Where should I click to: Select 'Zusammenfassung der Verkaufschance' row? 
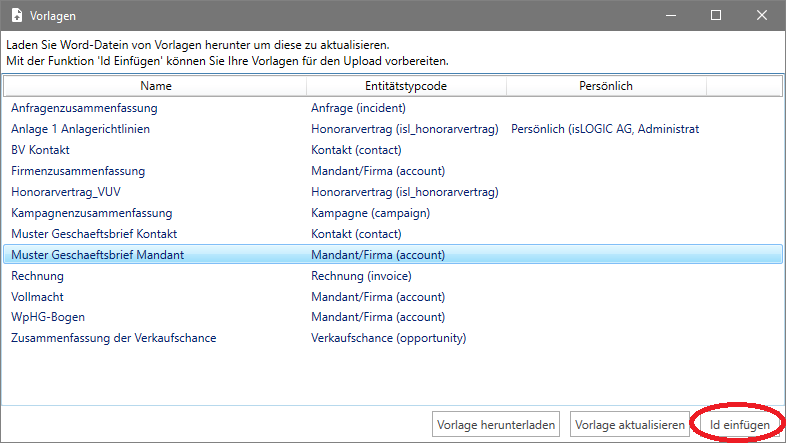[113, 338]
